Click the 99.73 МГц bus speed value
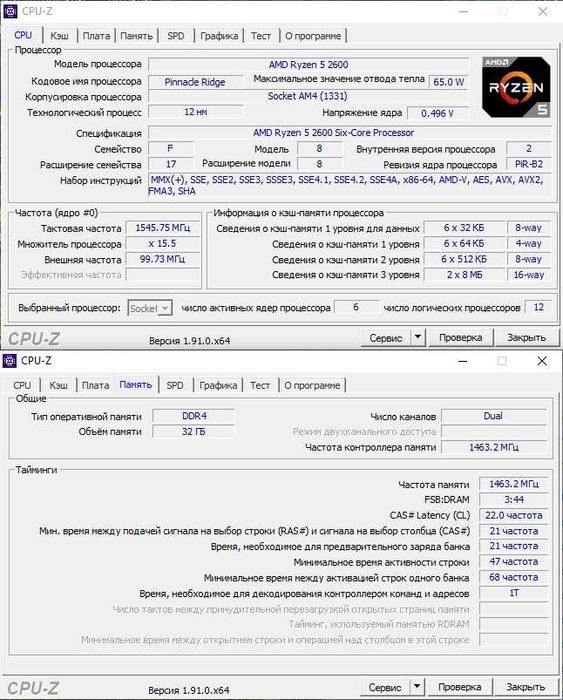Image resolution: width=563 pixels, height=700 pixels. 163,259
